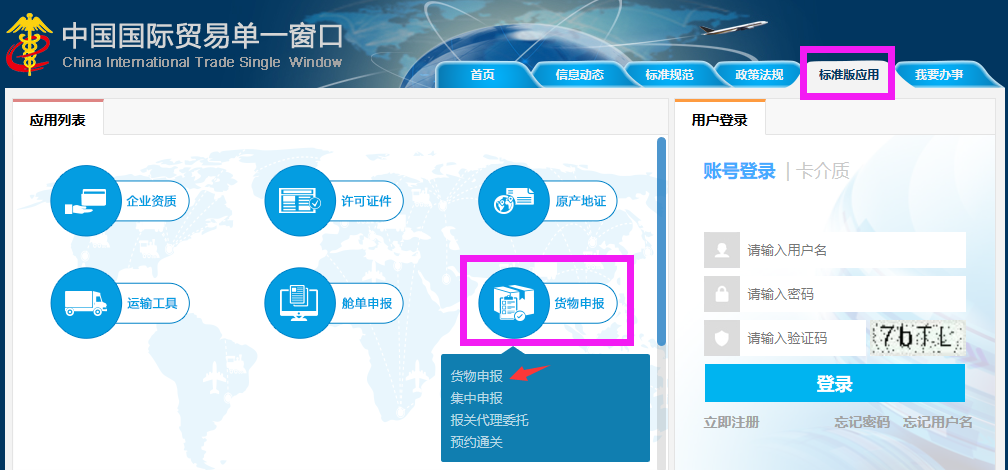This screenshot has height=470, width=1008.
Task: Switch to the 标准规范 tab
Action: coord(669,75)
